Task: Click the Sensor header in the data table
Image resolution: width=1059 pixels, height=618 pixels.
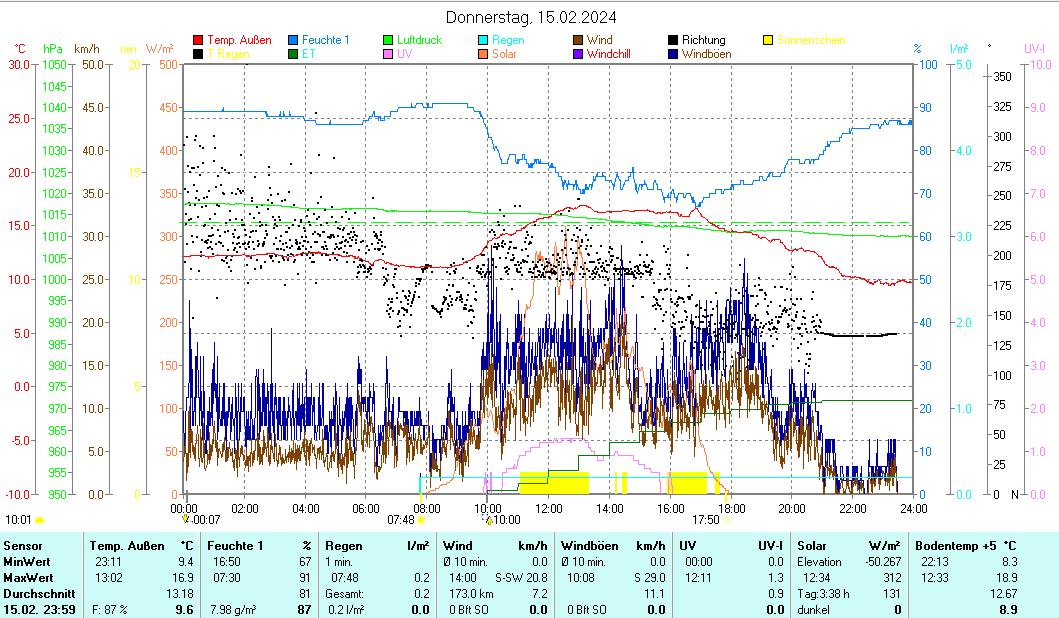Action: [22, 545]
